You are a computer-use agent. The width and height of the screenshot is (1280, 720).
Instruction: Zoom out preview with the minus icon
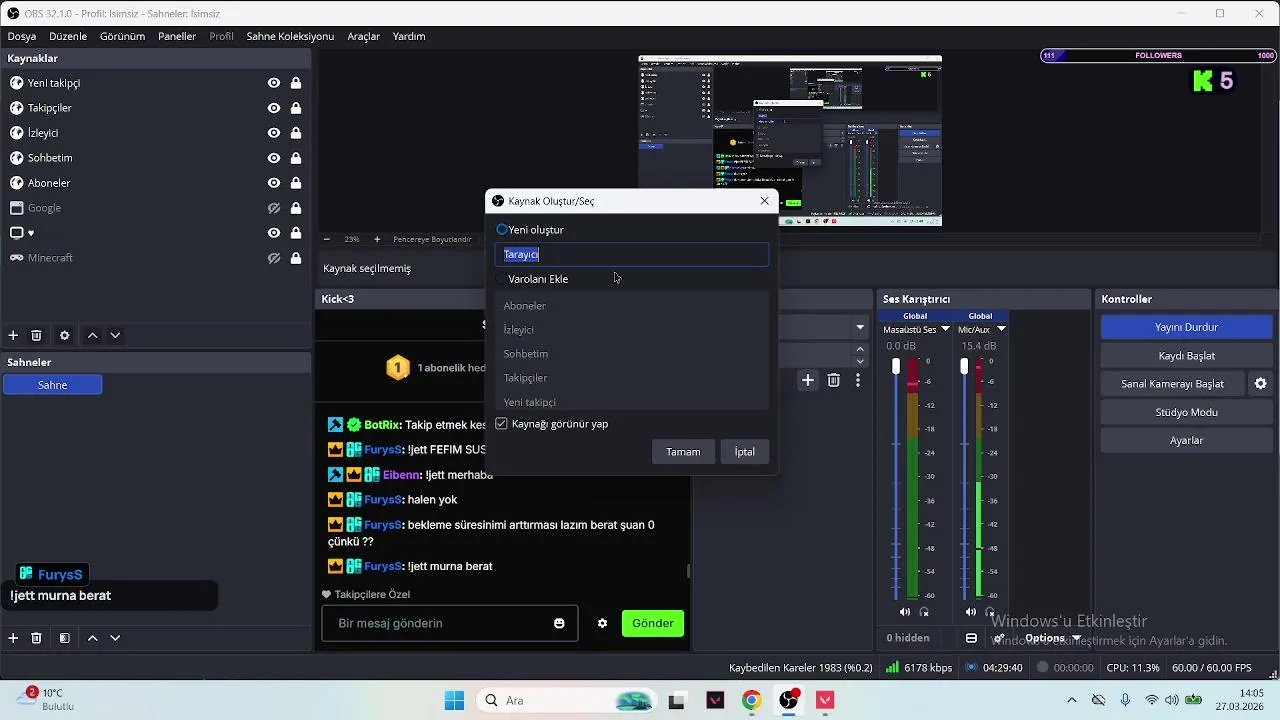click(x=326, y=240)
